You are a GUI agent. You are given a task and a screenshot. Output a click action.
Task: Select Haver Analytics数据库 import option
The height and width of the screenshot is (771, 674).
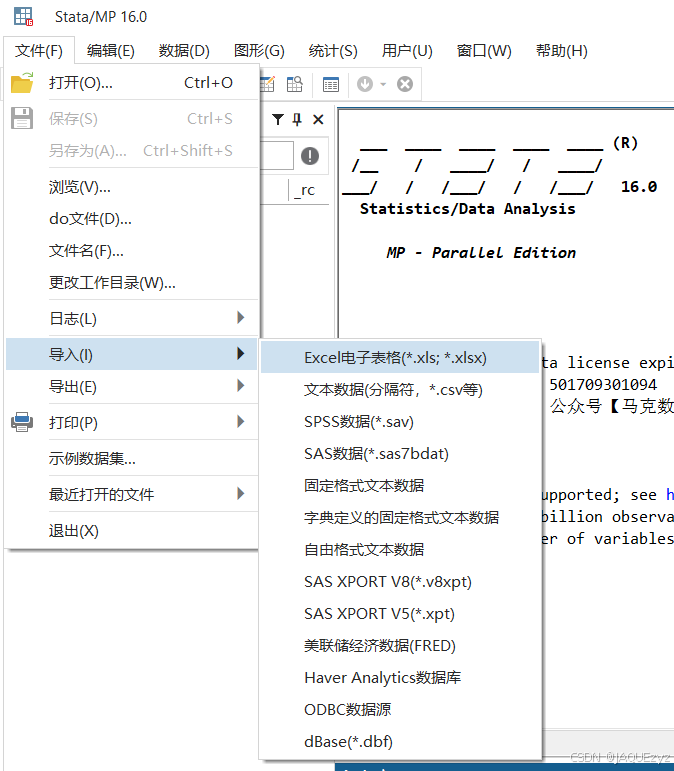coord(400,678)
